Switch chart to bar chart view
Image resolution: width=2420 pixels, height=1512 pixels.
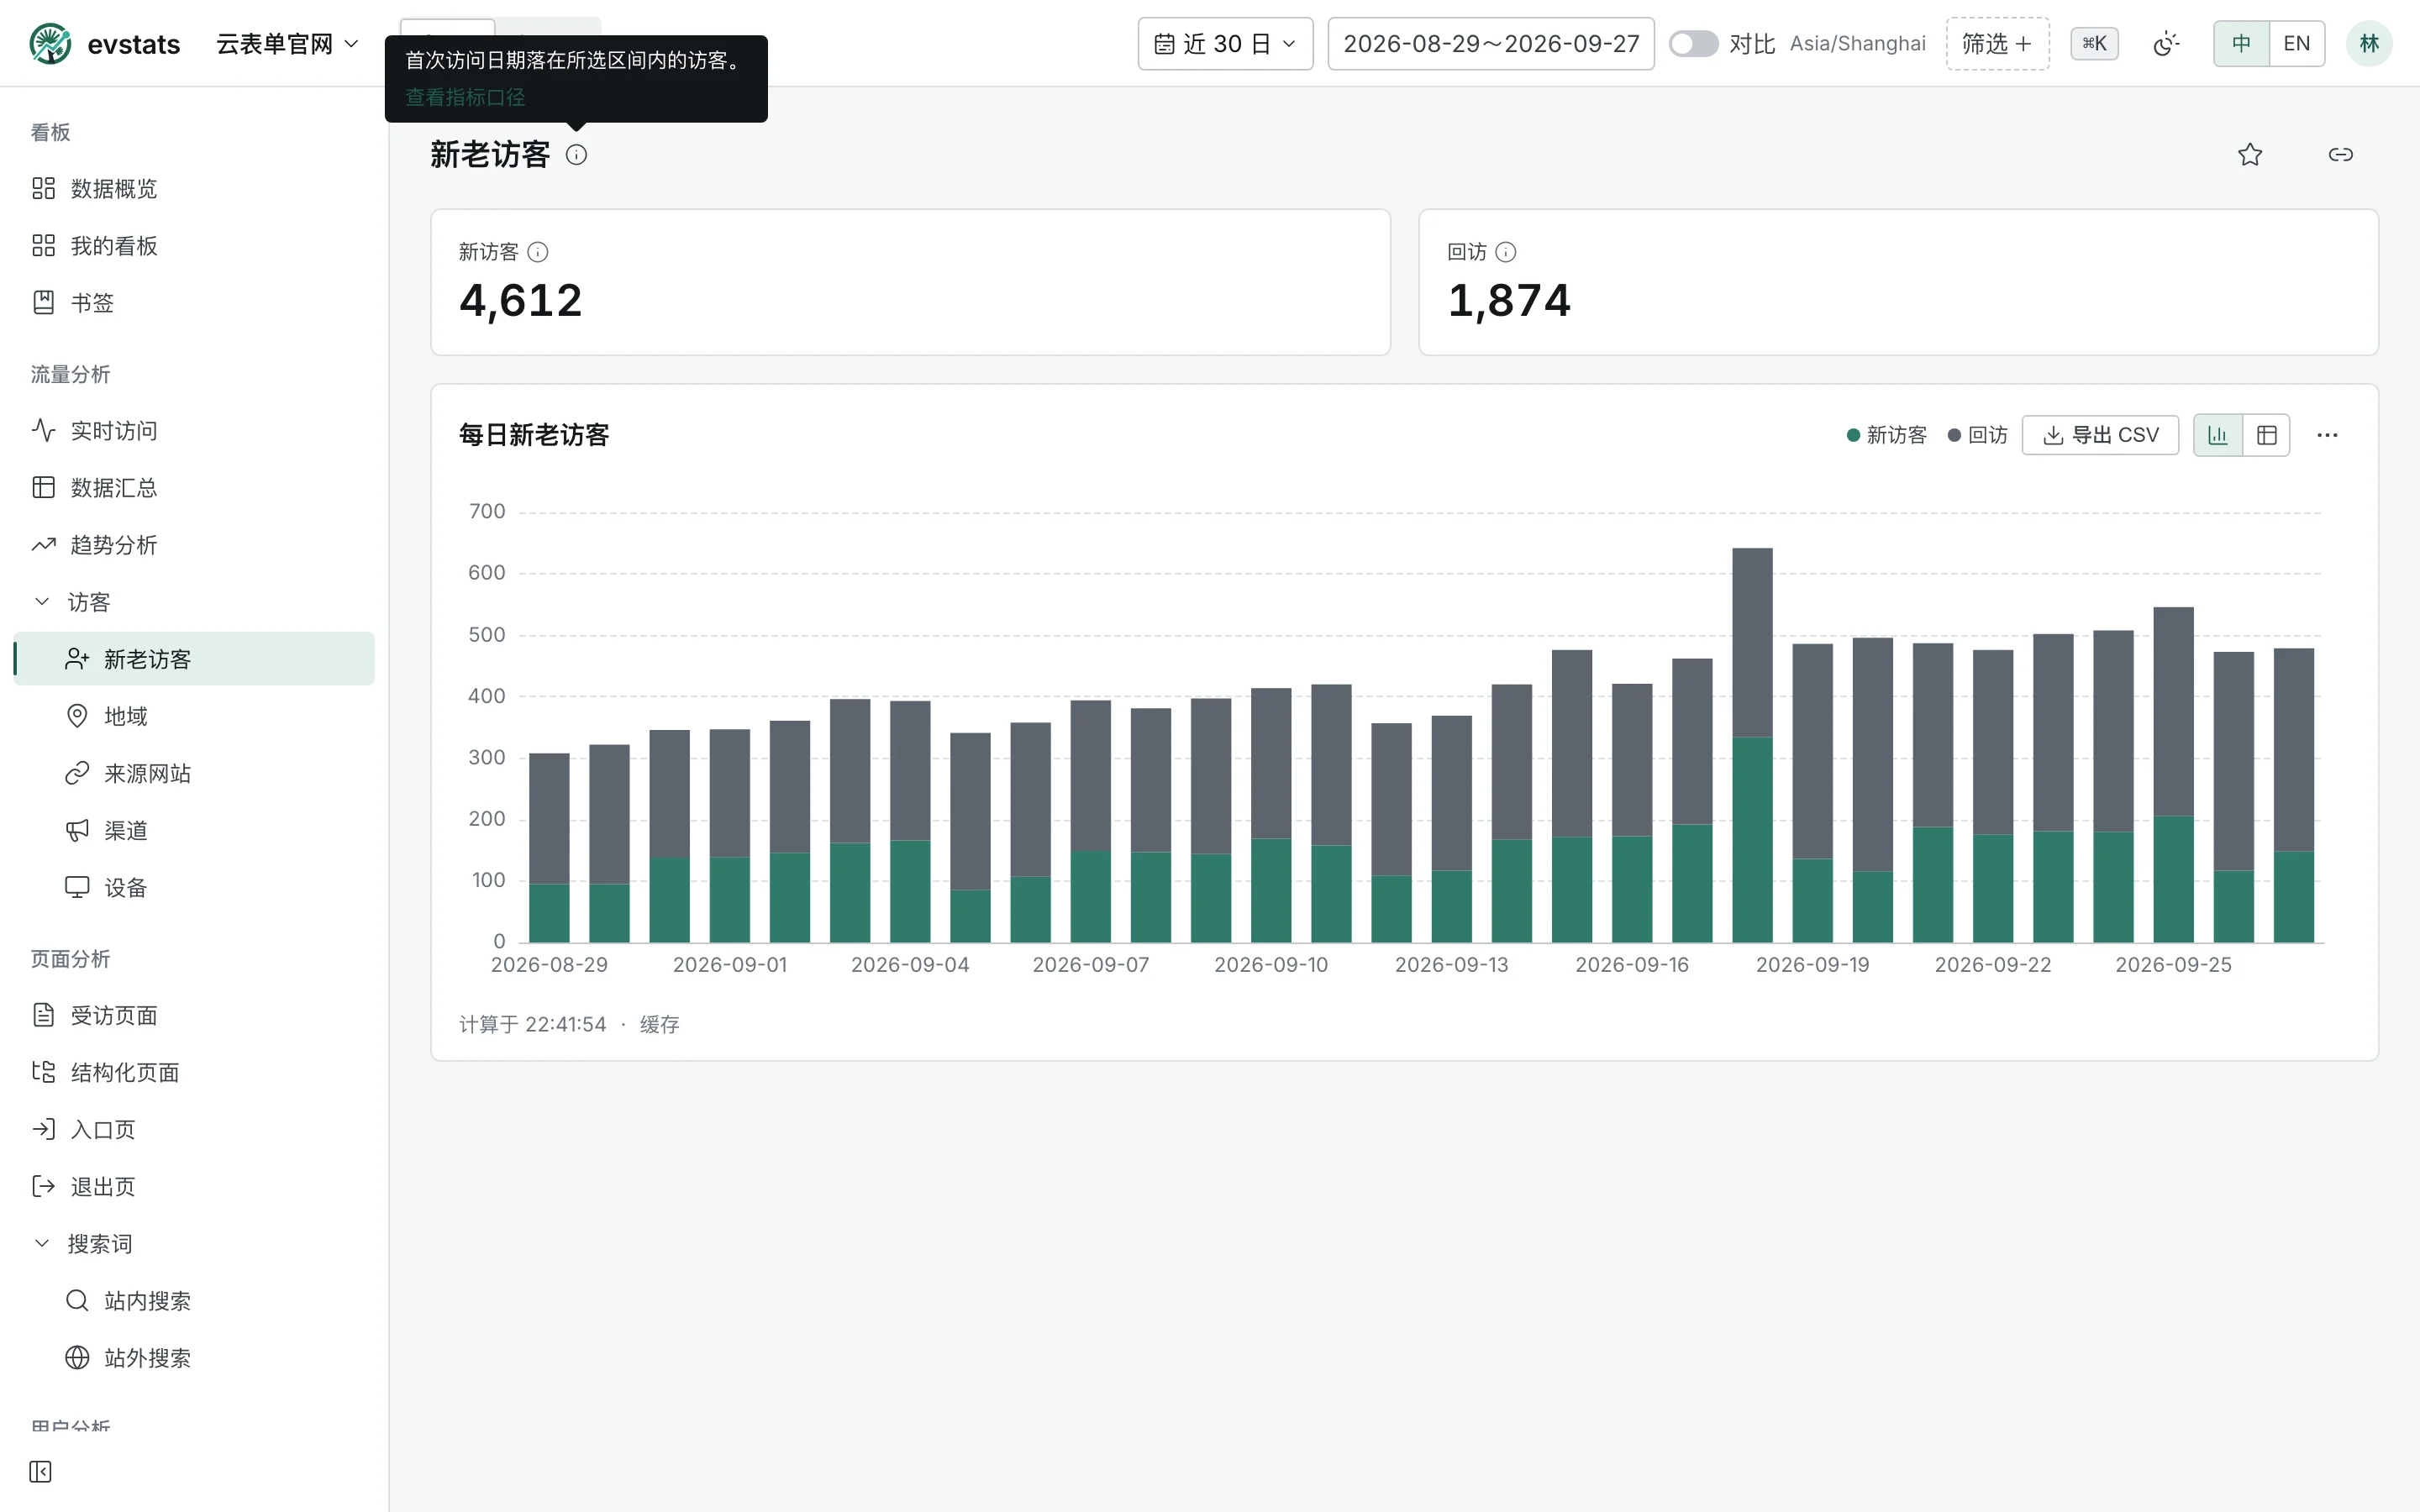pyautogui.click(x=2218, y=435)
